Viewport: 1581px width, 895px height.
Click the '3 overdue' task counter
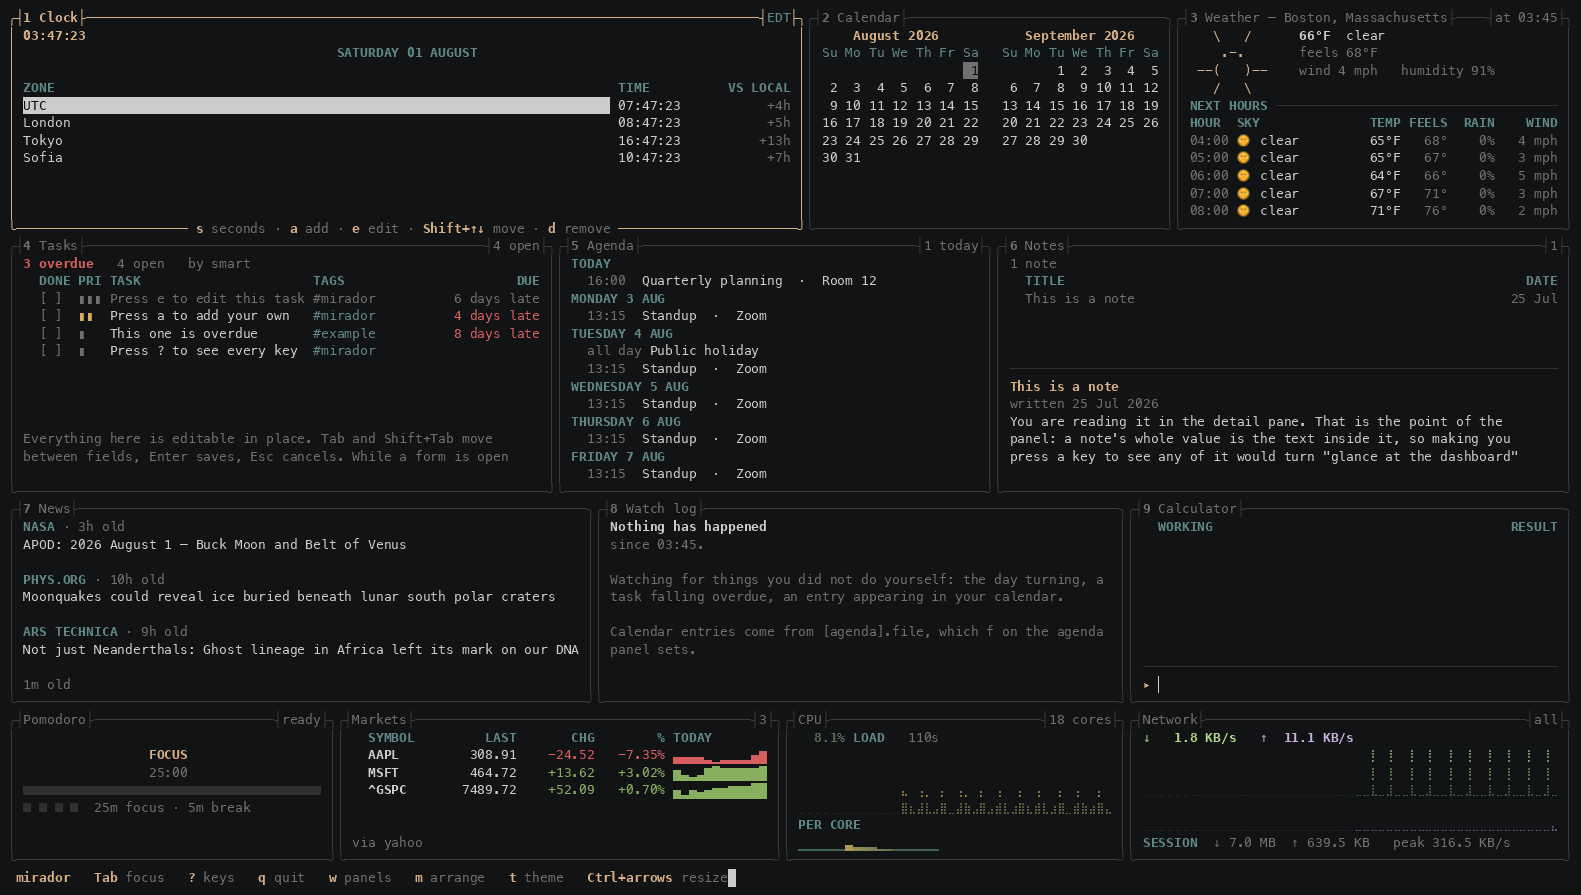(x=58, y=264)
